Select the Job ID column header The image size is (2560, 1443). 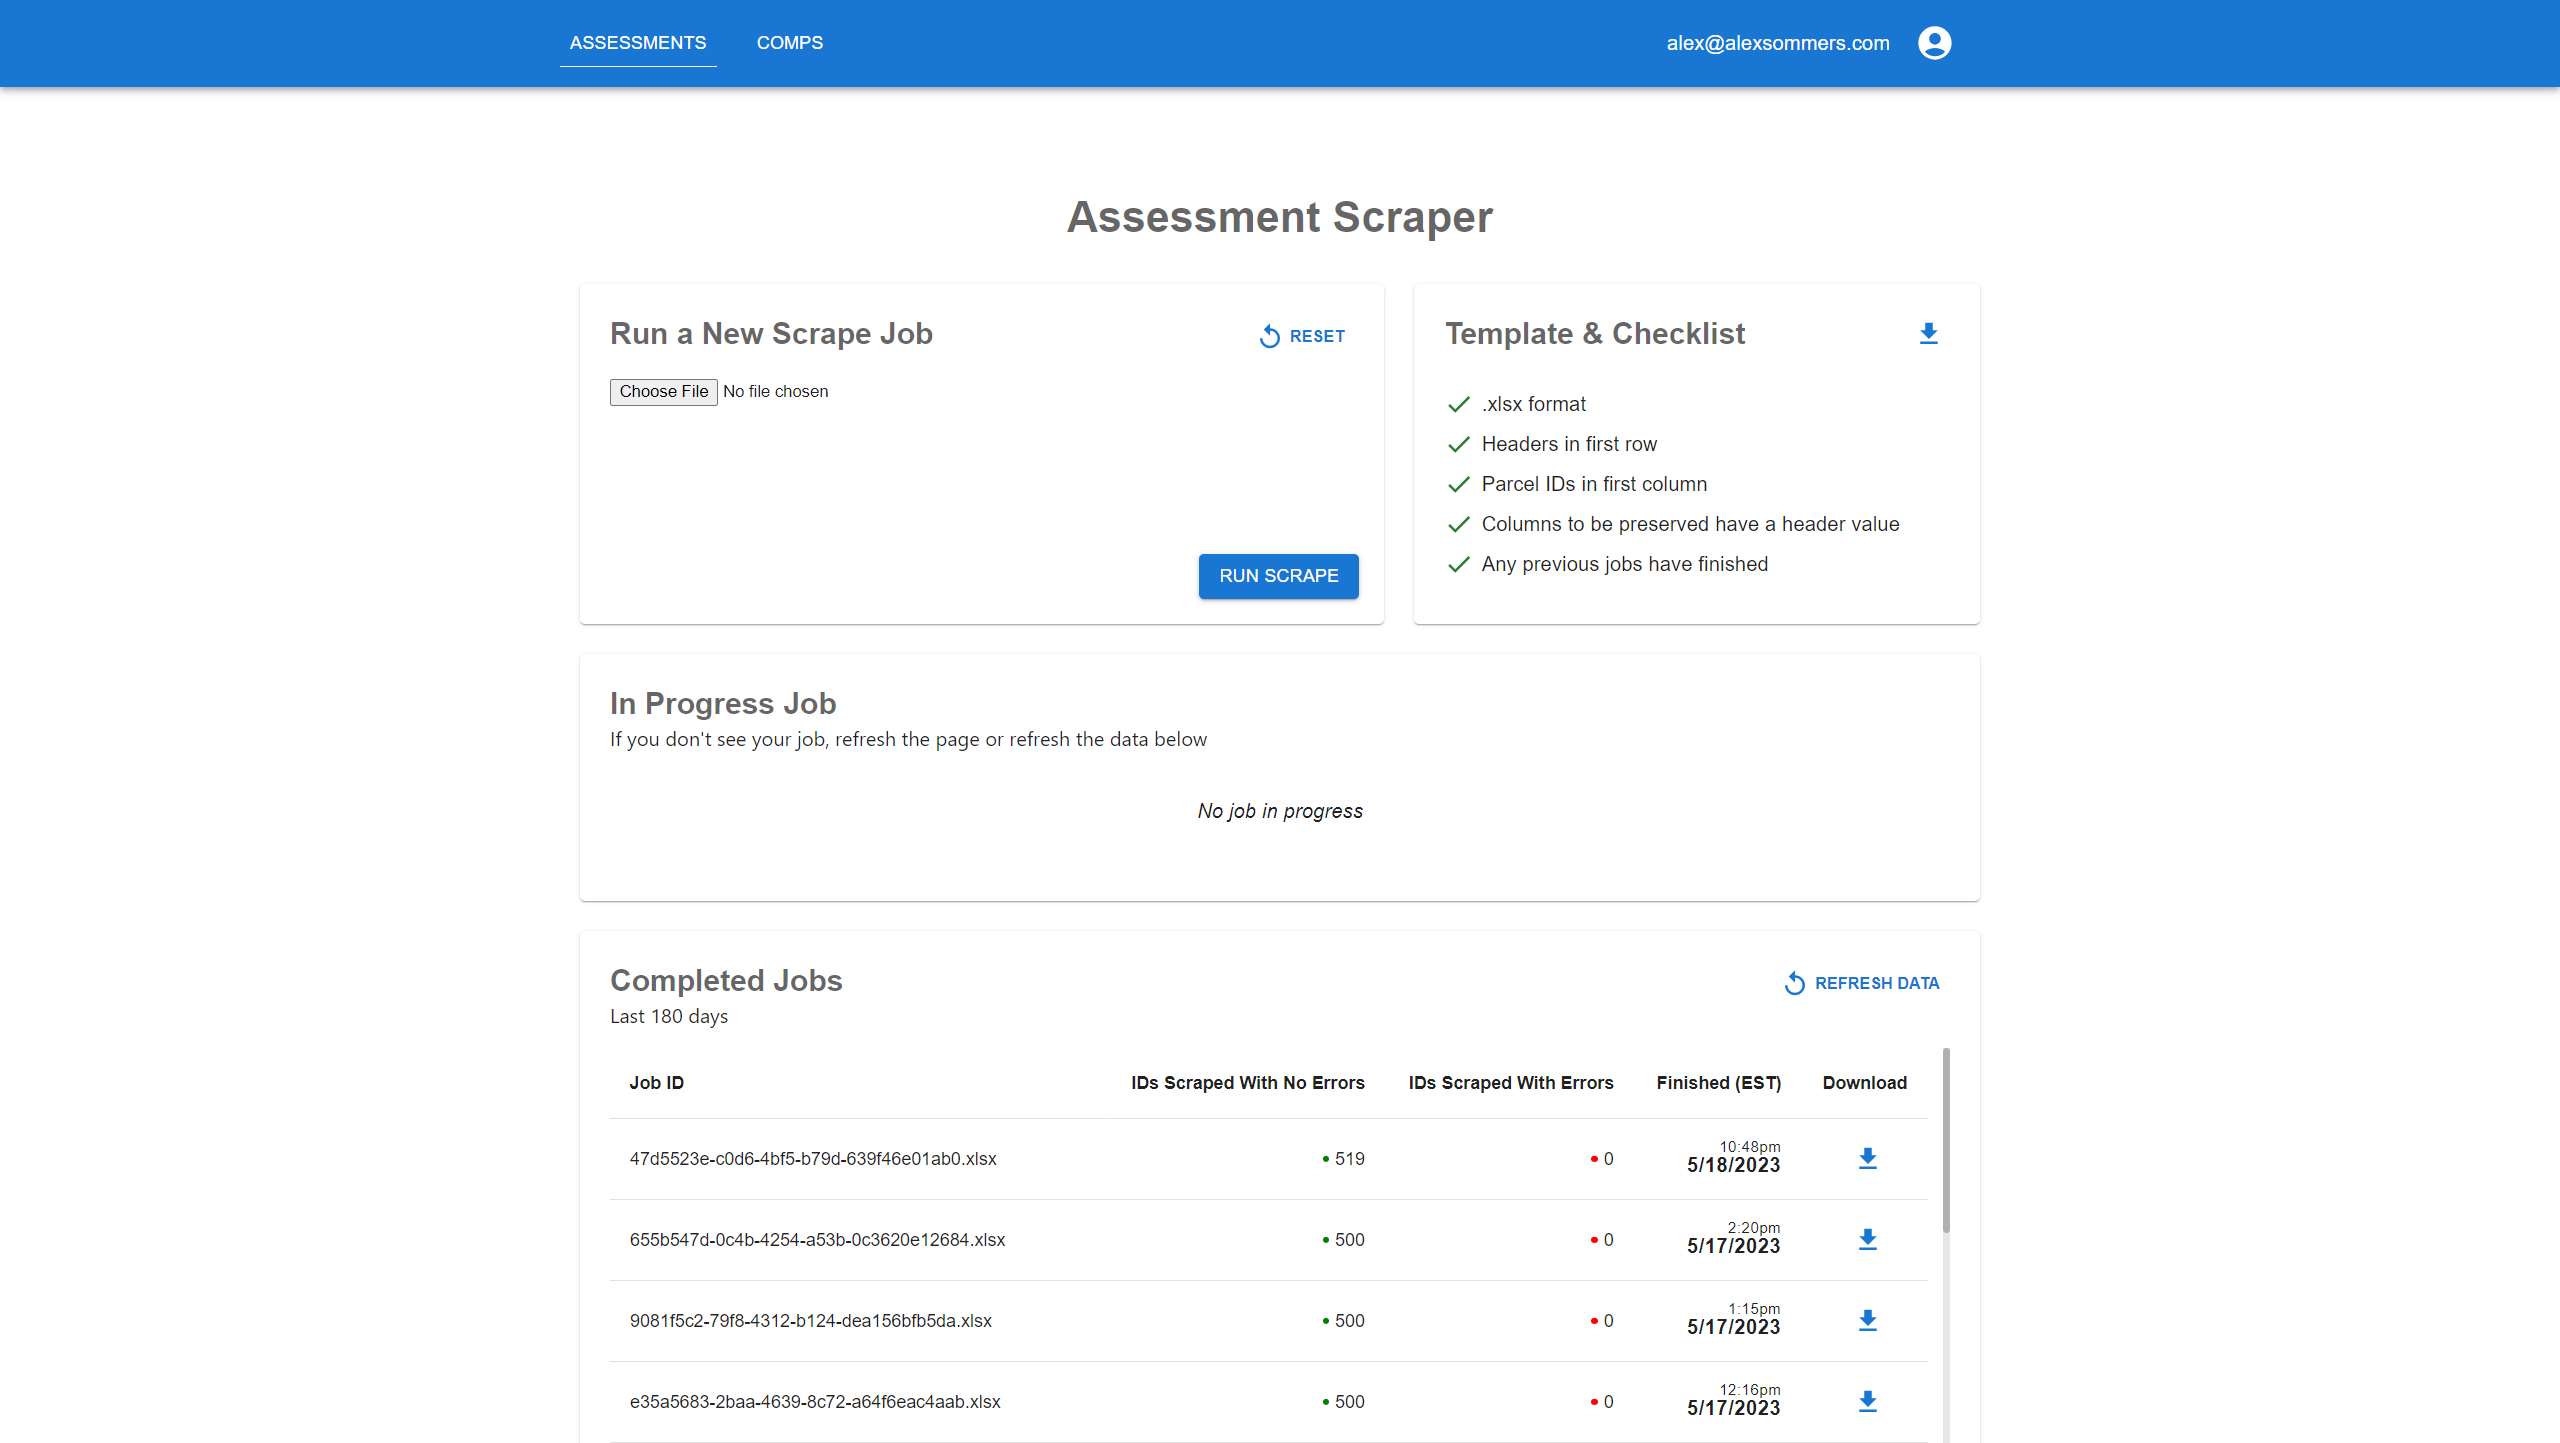[x=657, y=1082]
